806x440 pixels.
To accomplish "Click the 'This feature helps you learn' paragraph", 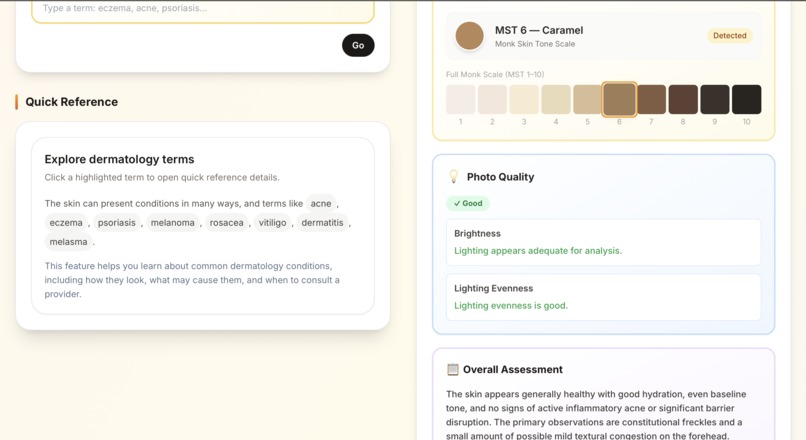I will (x=192, y=280).
